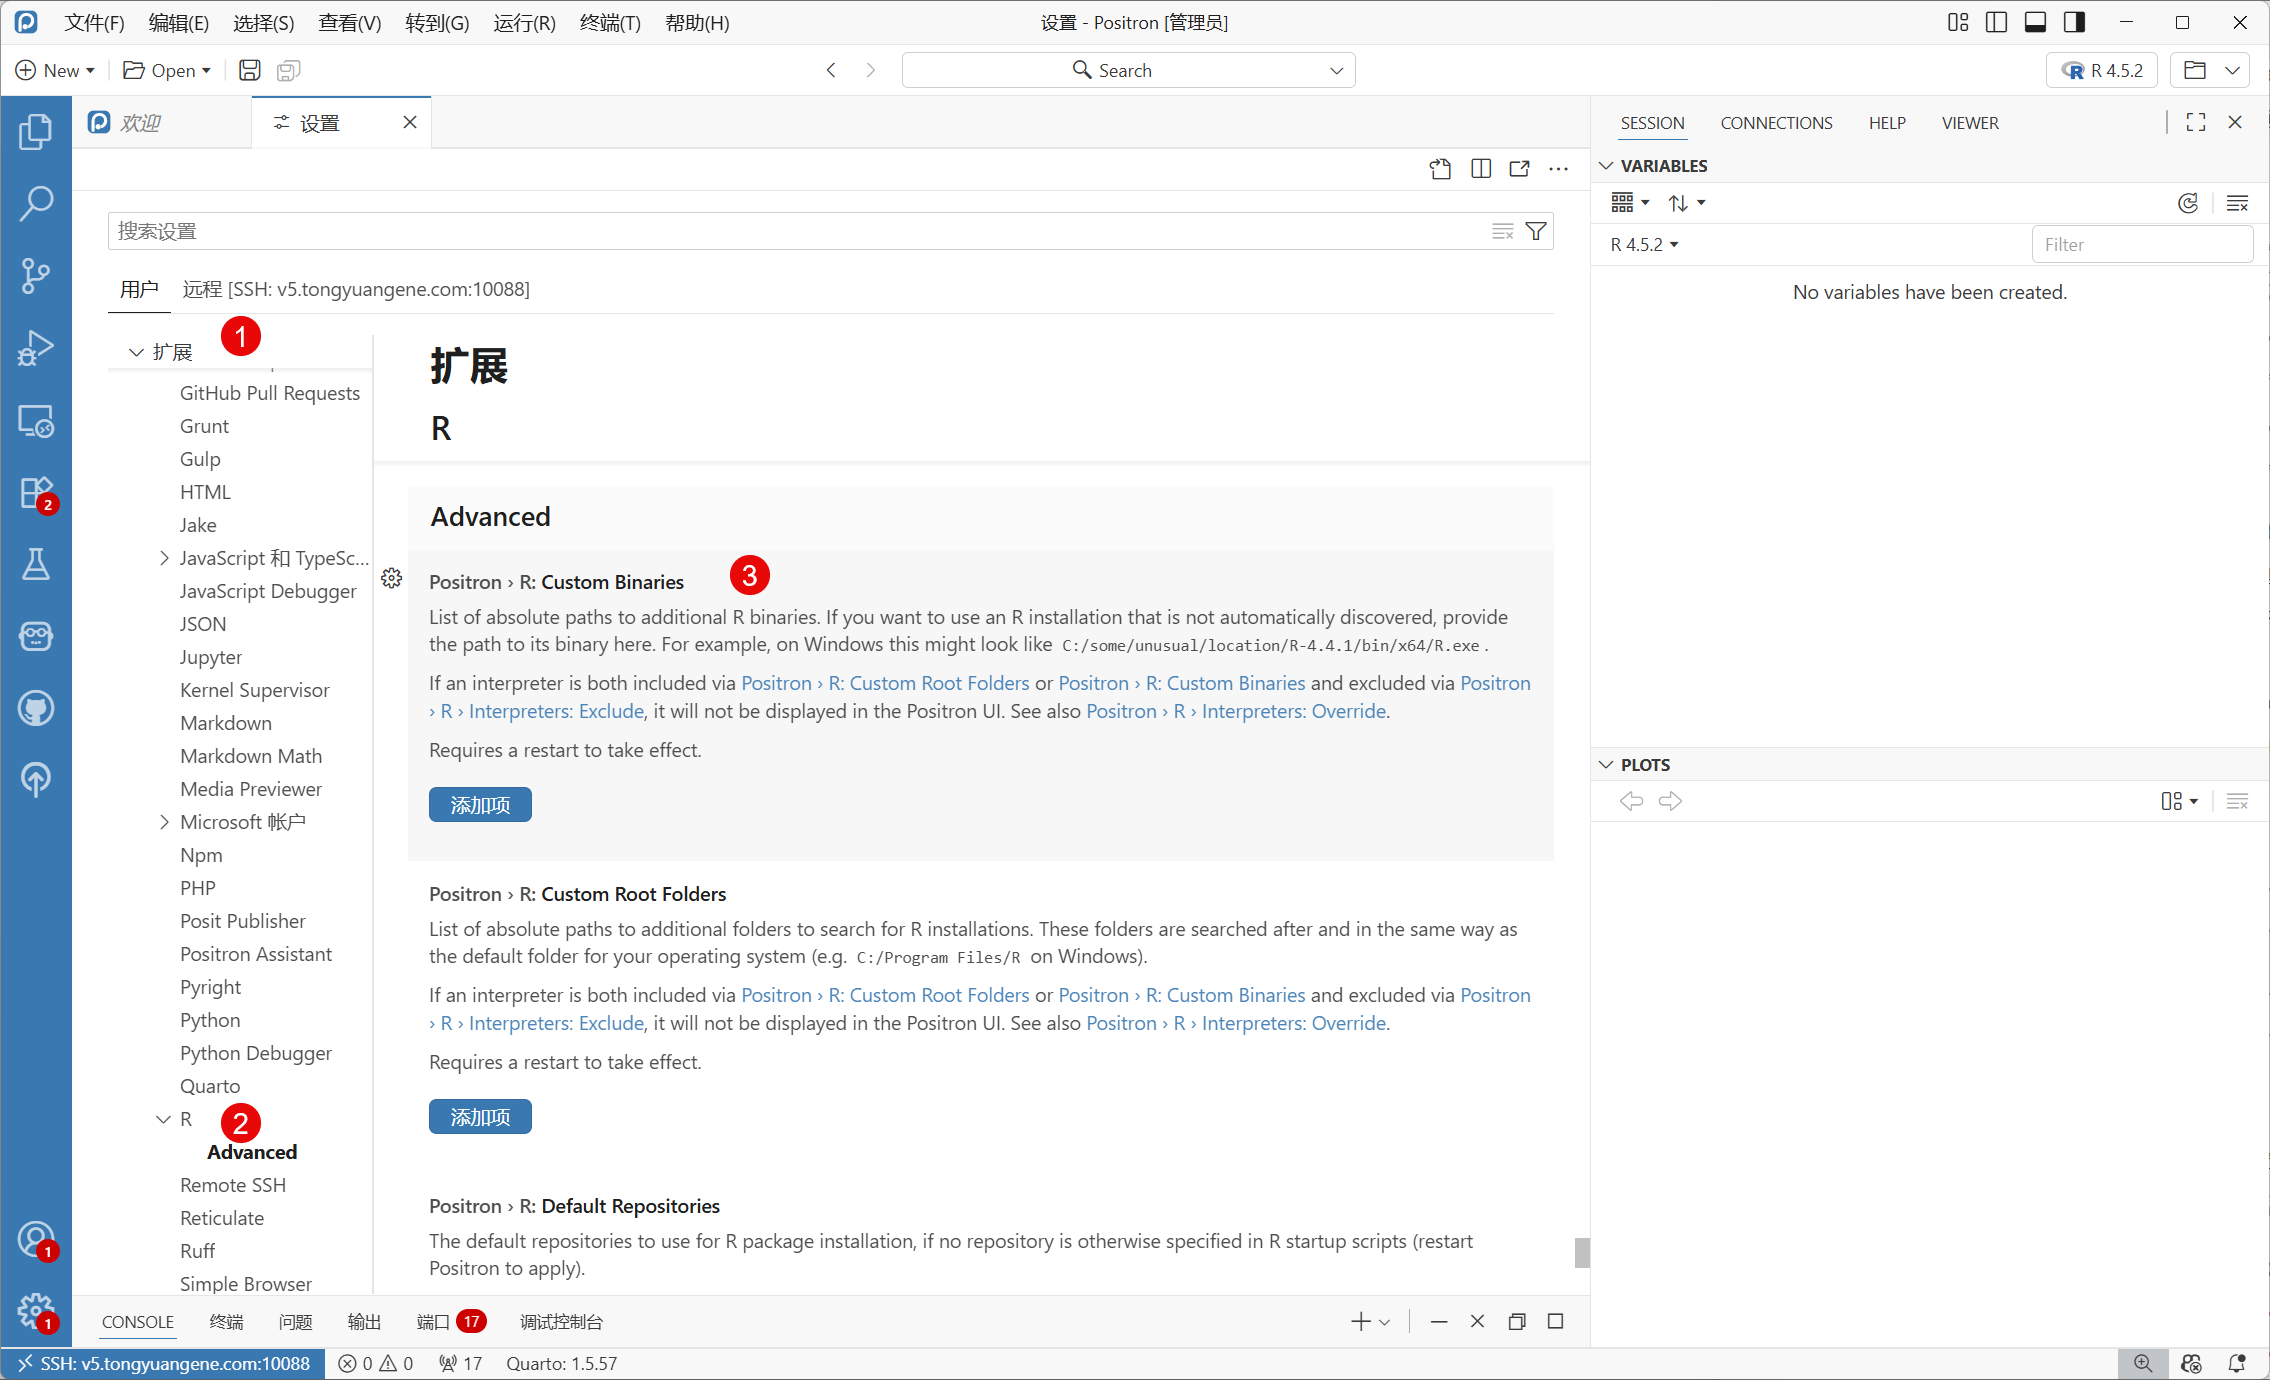Click 添加项 under Custom Binaries

(480, 805)
